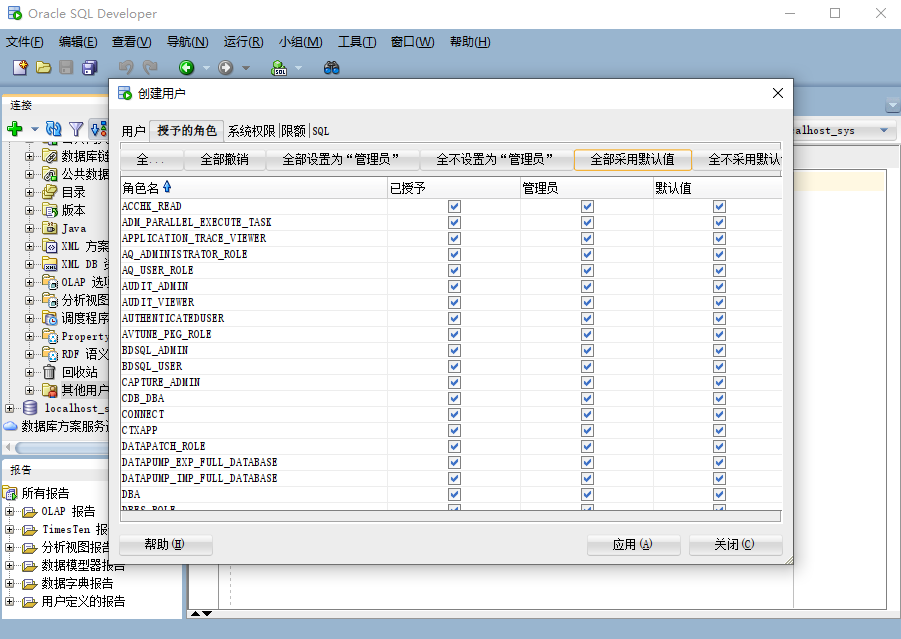Open the SQL Worksheet dropdown arrow
Screen dimensions: 901x639
pyautogui.click(x=298, y=68)
